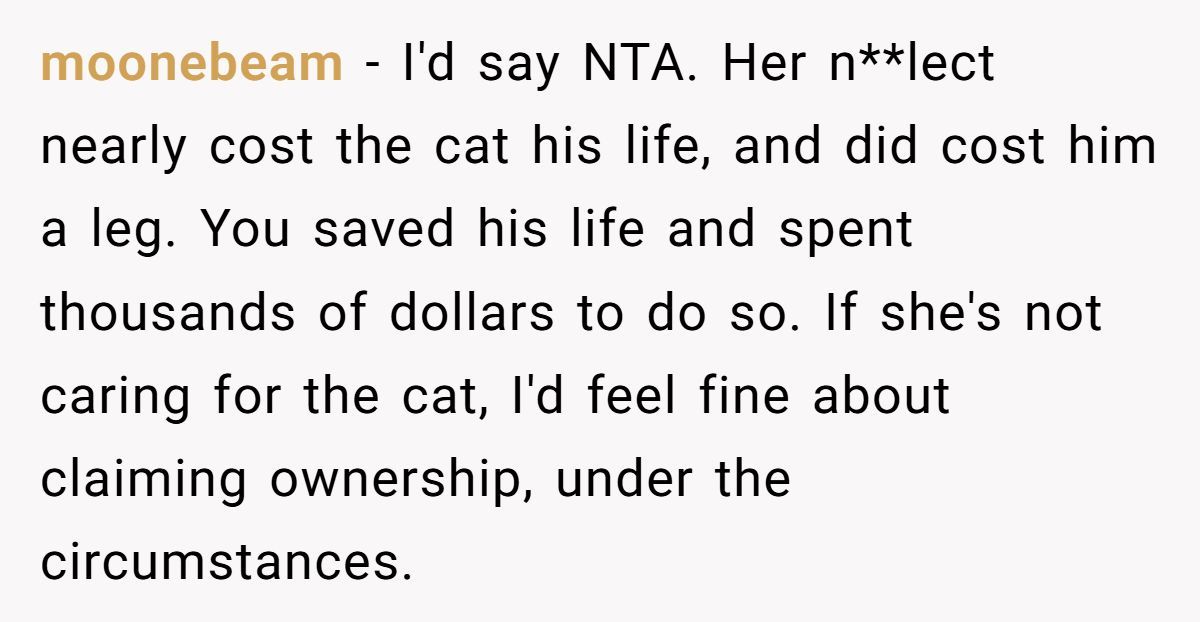Image resolution: width=1200 pixels, height=622 pixels.
Task: Click the word spent
Action: click(x=846, y=232)
